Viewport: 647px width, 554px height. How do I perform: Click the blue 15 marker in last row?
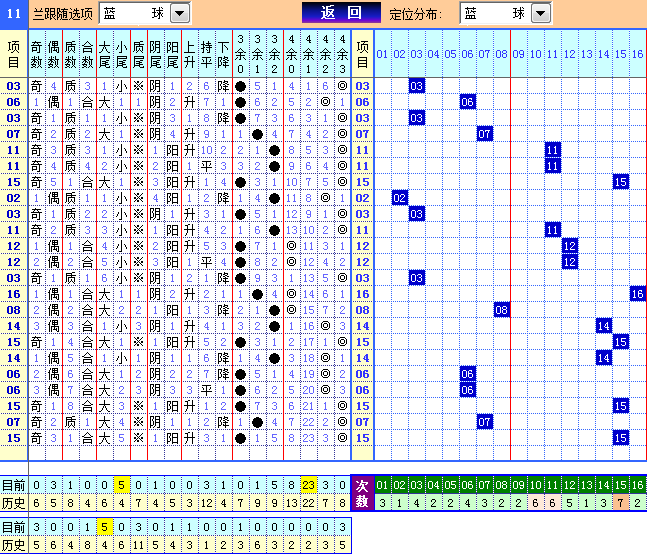[621, 438]
